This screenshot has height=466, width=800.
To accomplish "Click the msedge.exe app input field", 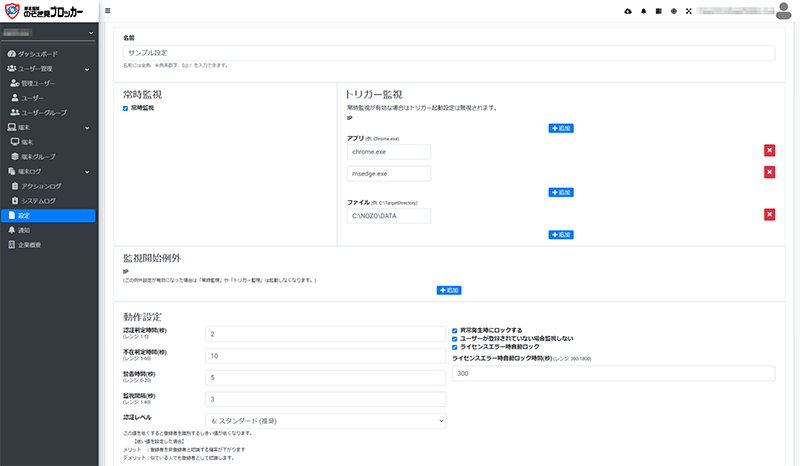I will pyautogui.click(x=389, y=174).
